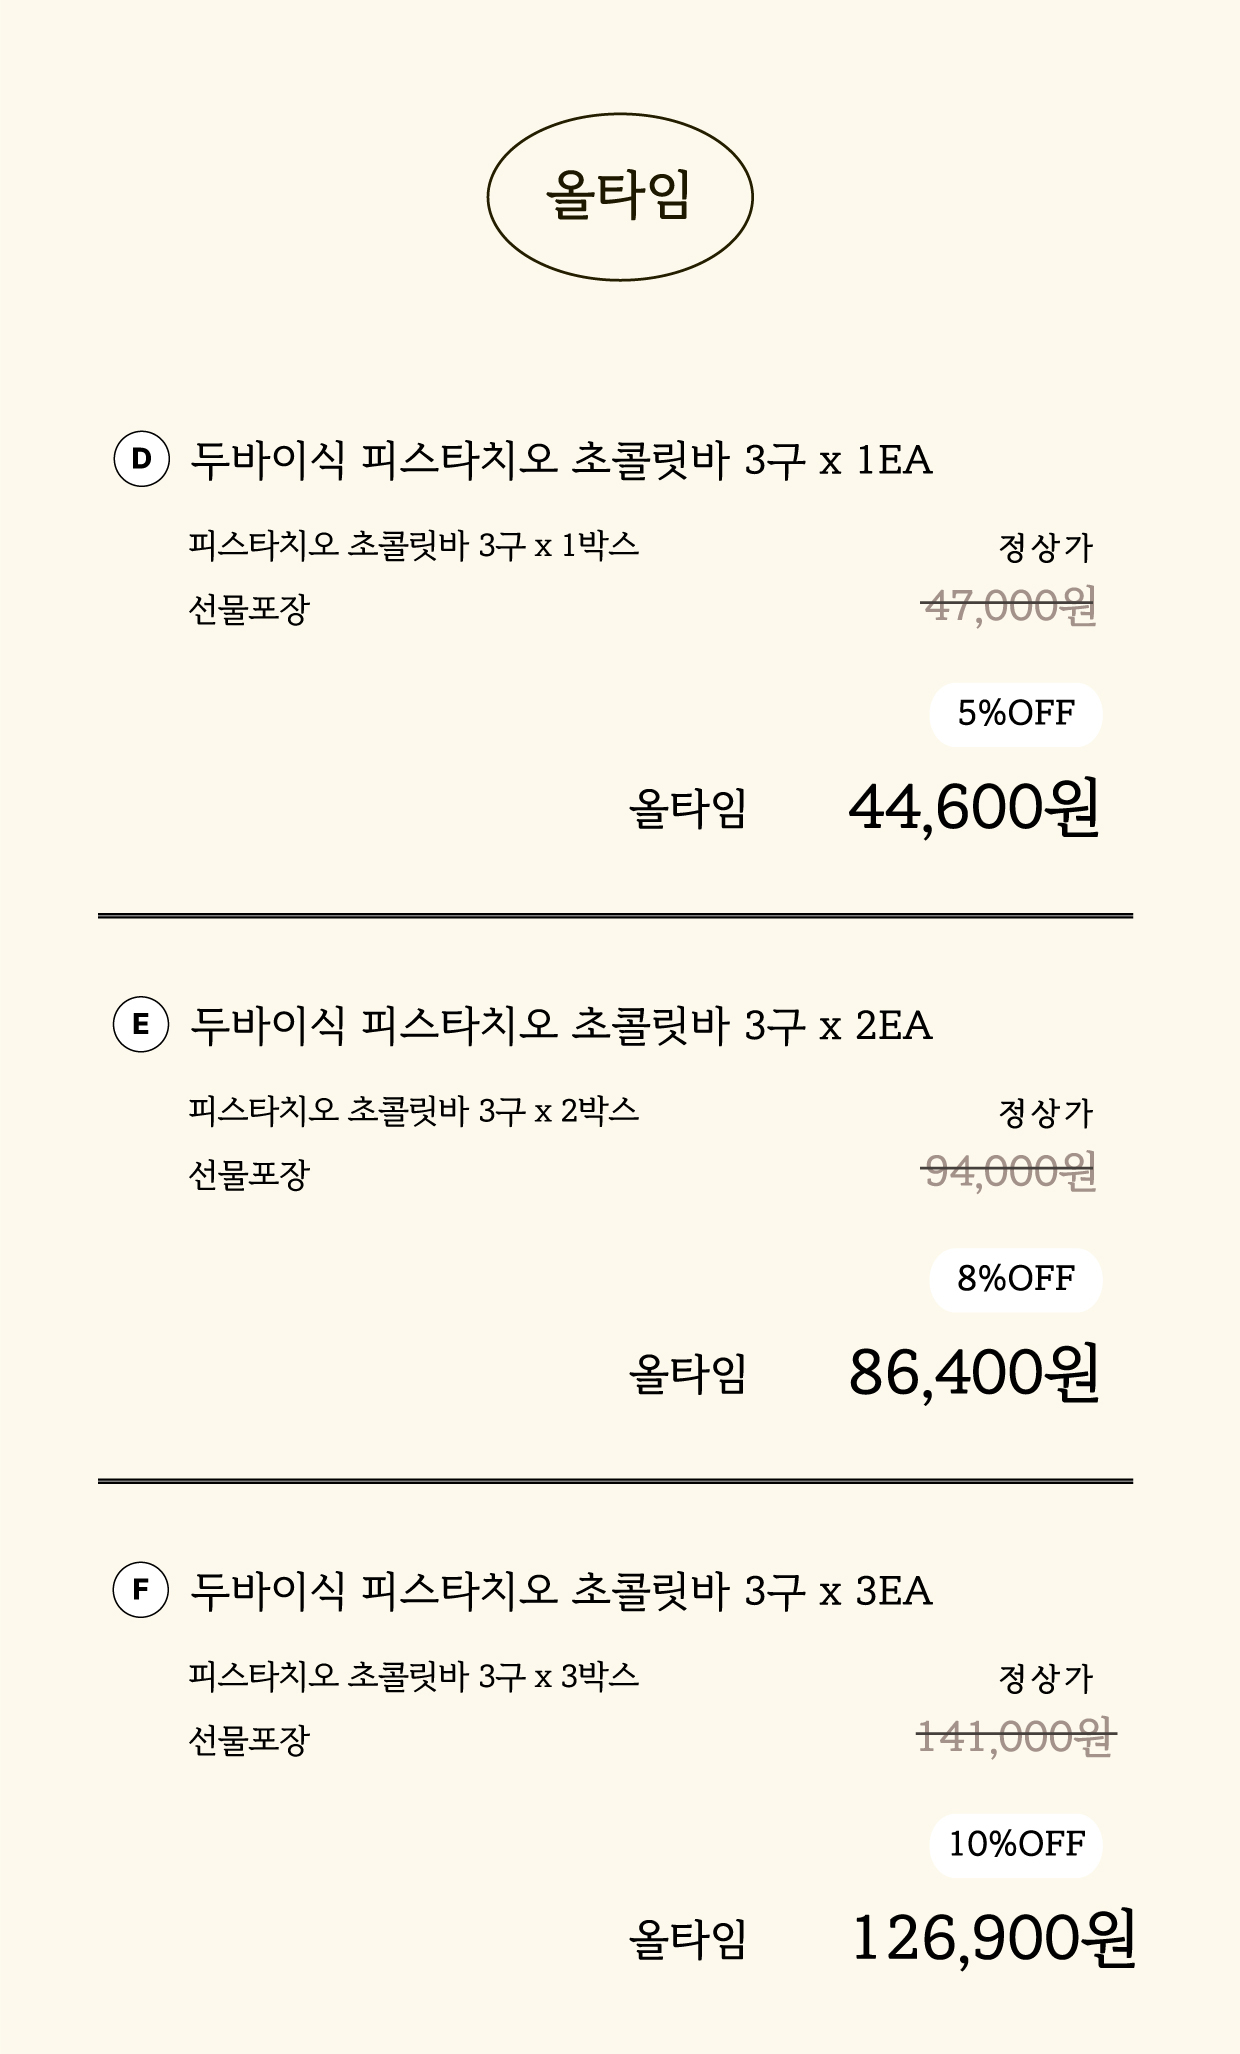Open option F title with 3EA
The width and height of the screenshot is (1240, 2054).
tap(561, 1591)
